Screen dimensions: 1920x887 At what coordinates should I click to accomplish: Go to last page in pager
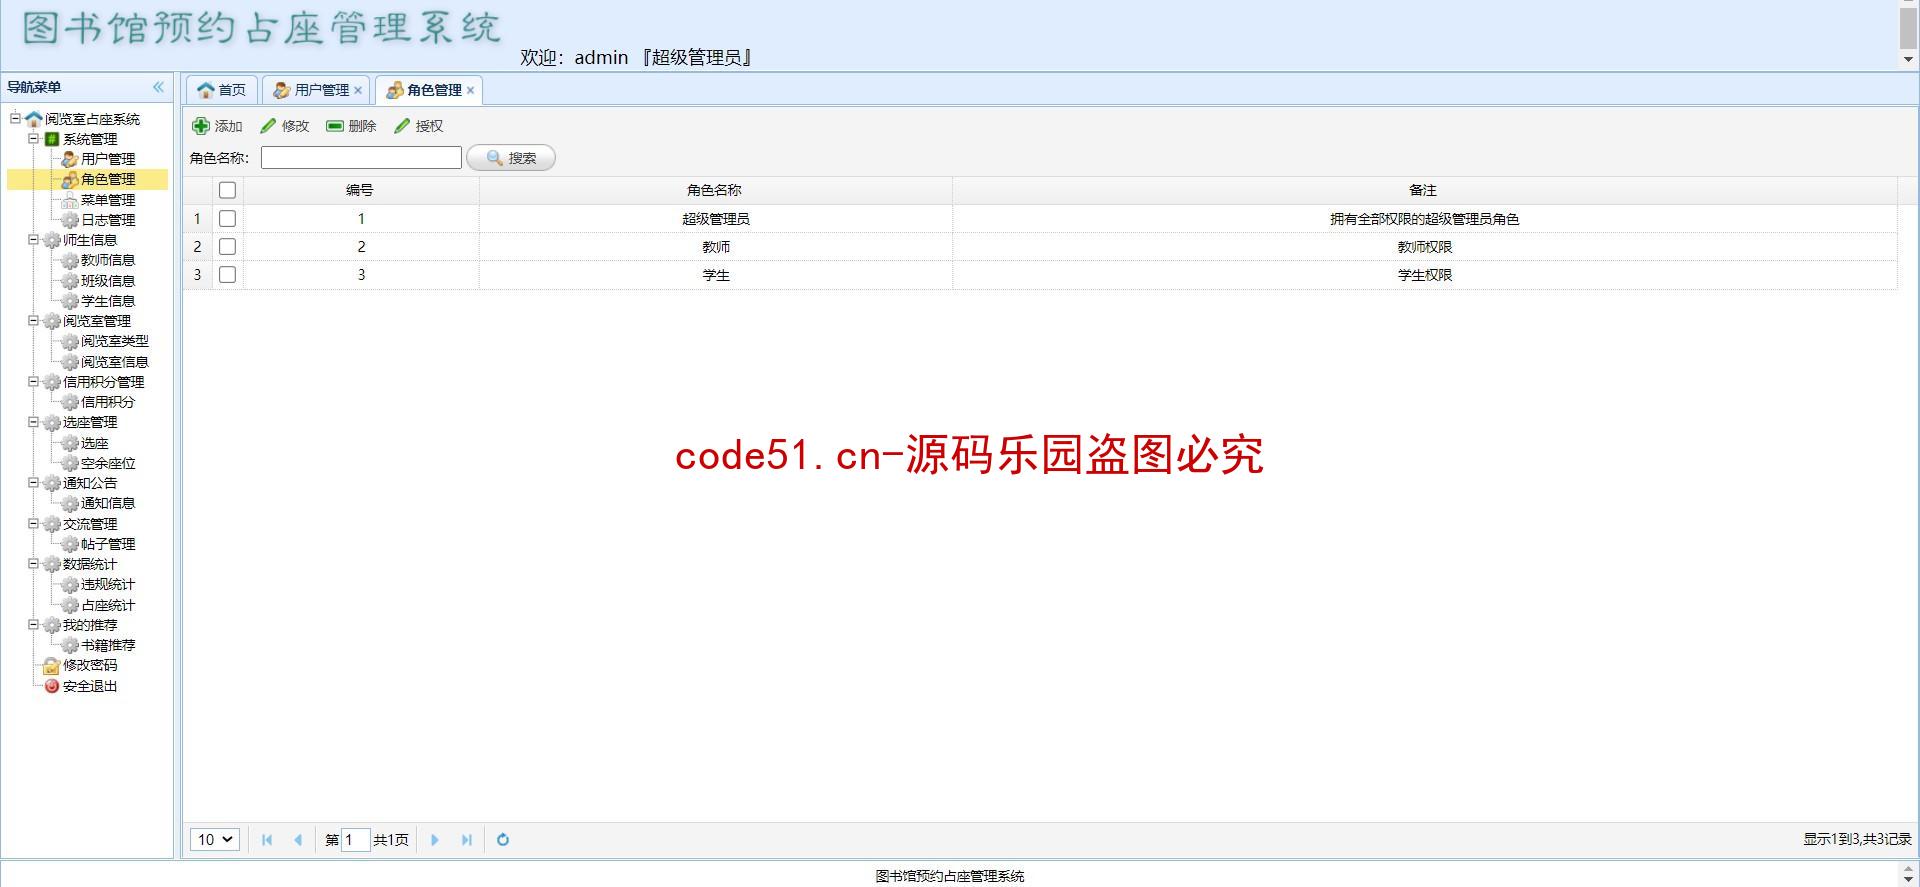point(466,840)
